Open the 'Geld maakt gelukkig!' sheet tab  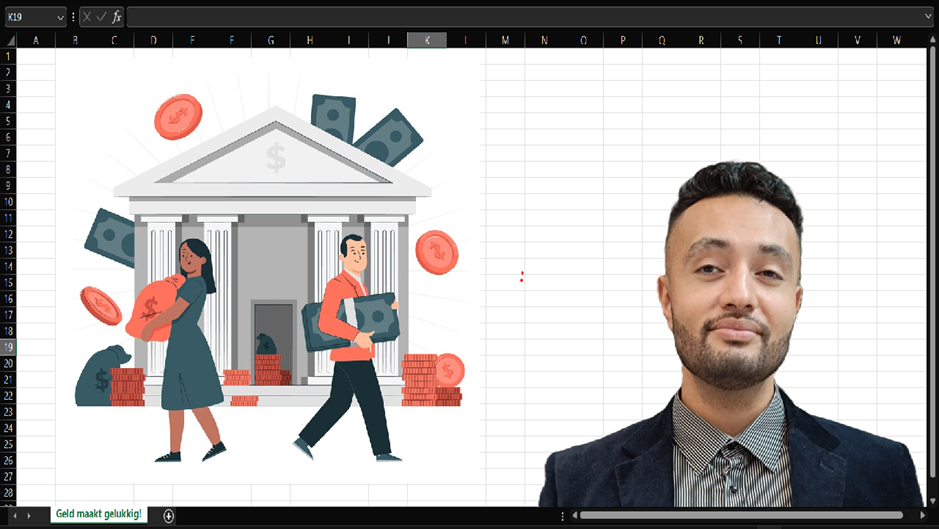tap(99, 514)
